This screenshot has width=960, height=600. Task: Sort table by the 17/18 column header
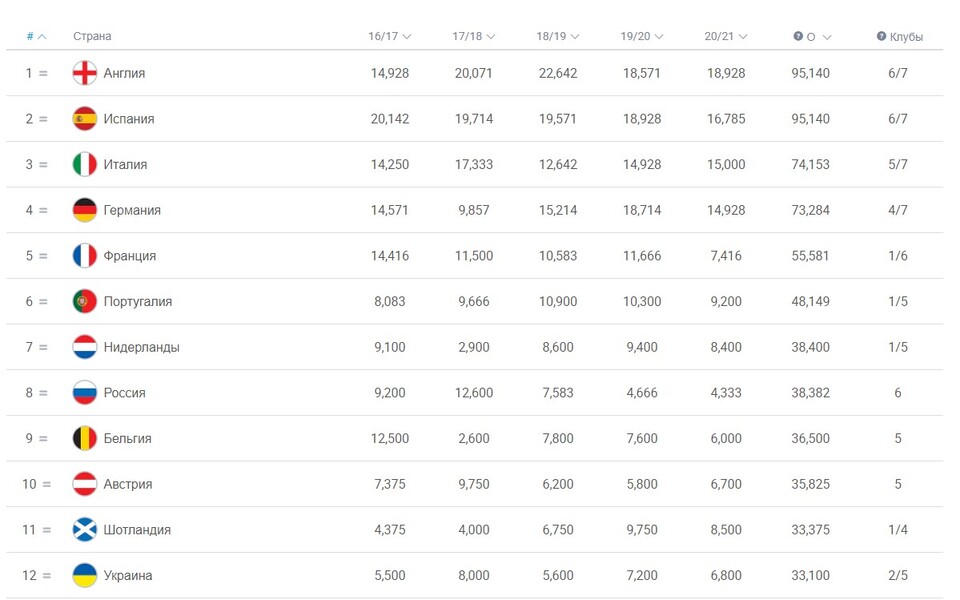[473, 37]
